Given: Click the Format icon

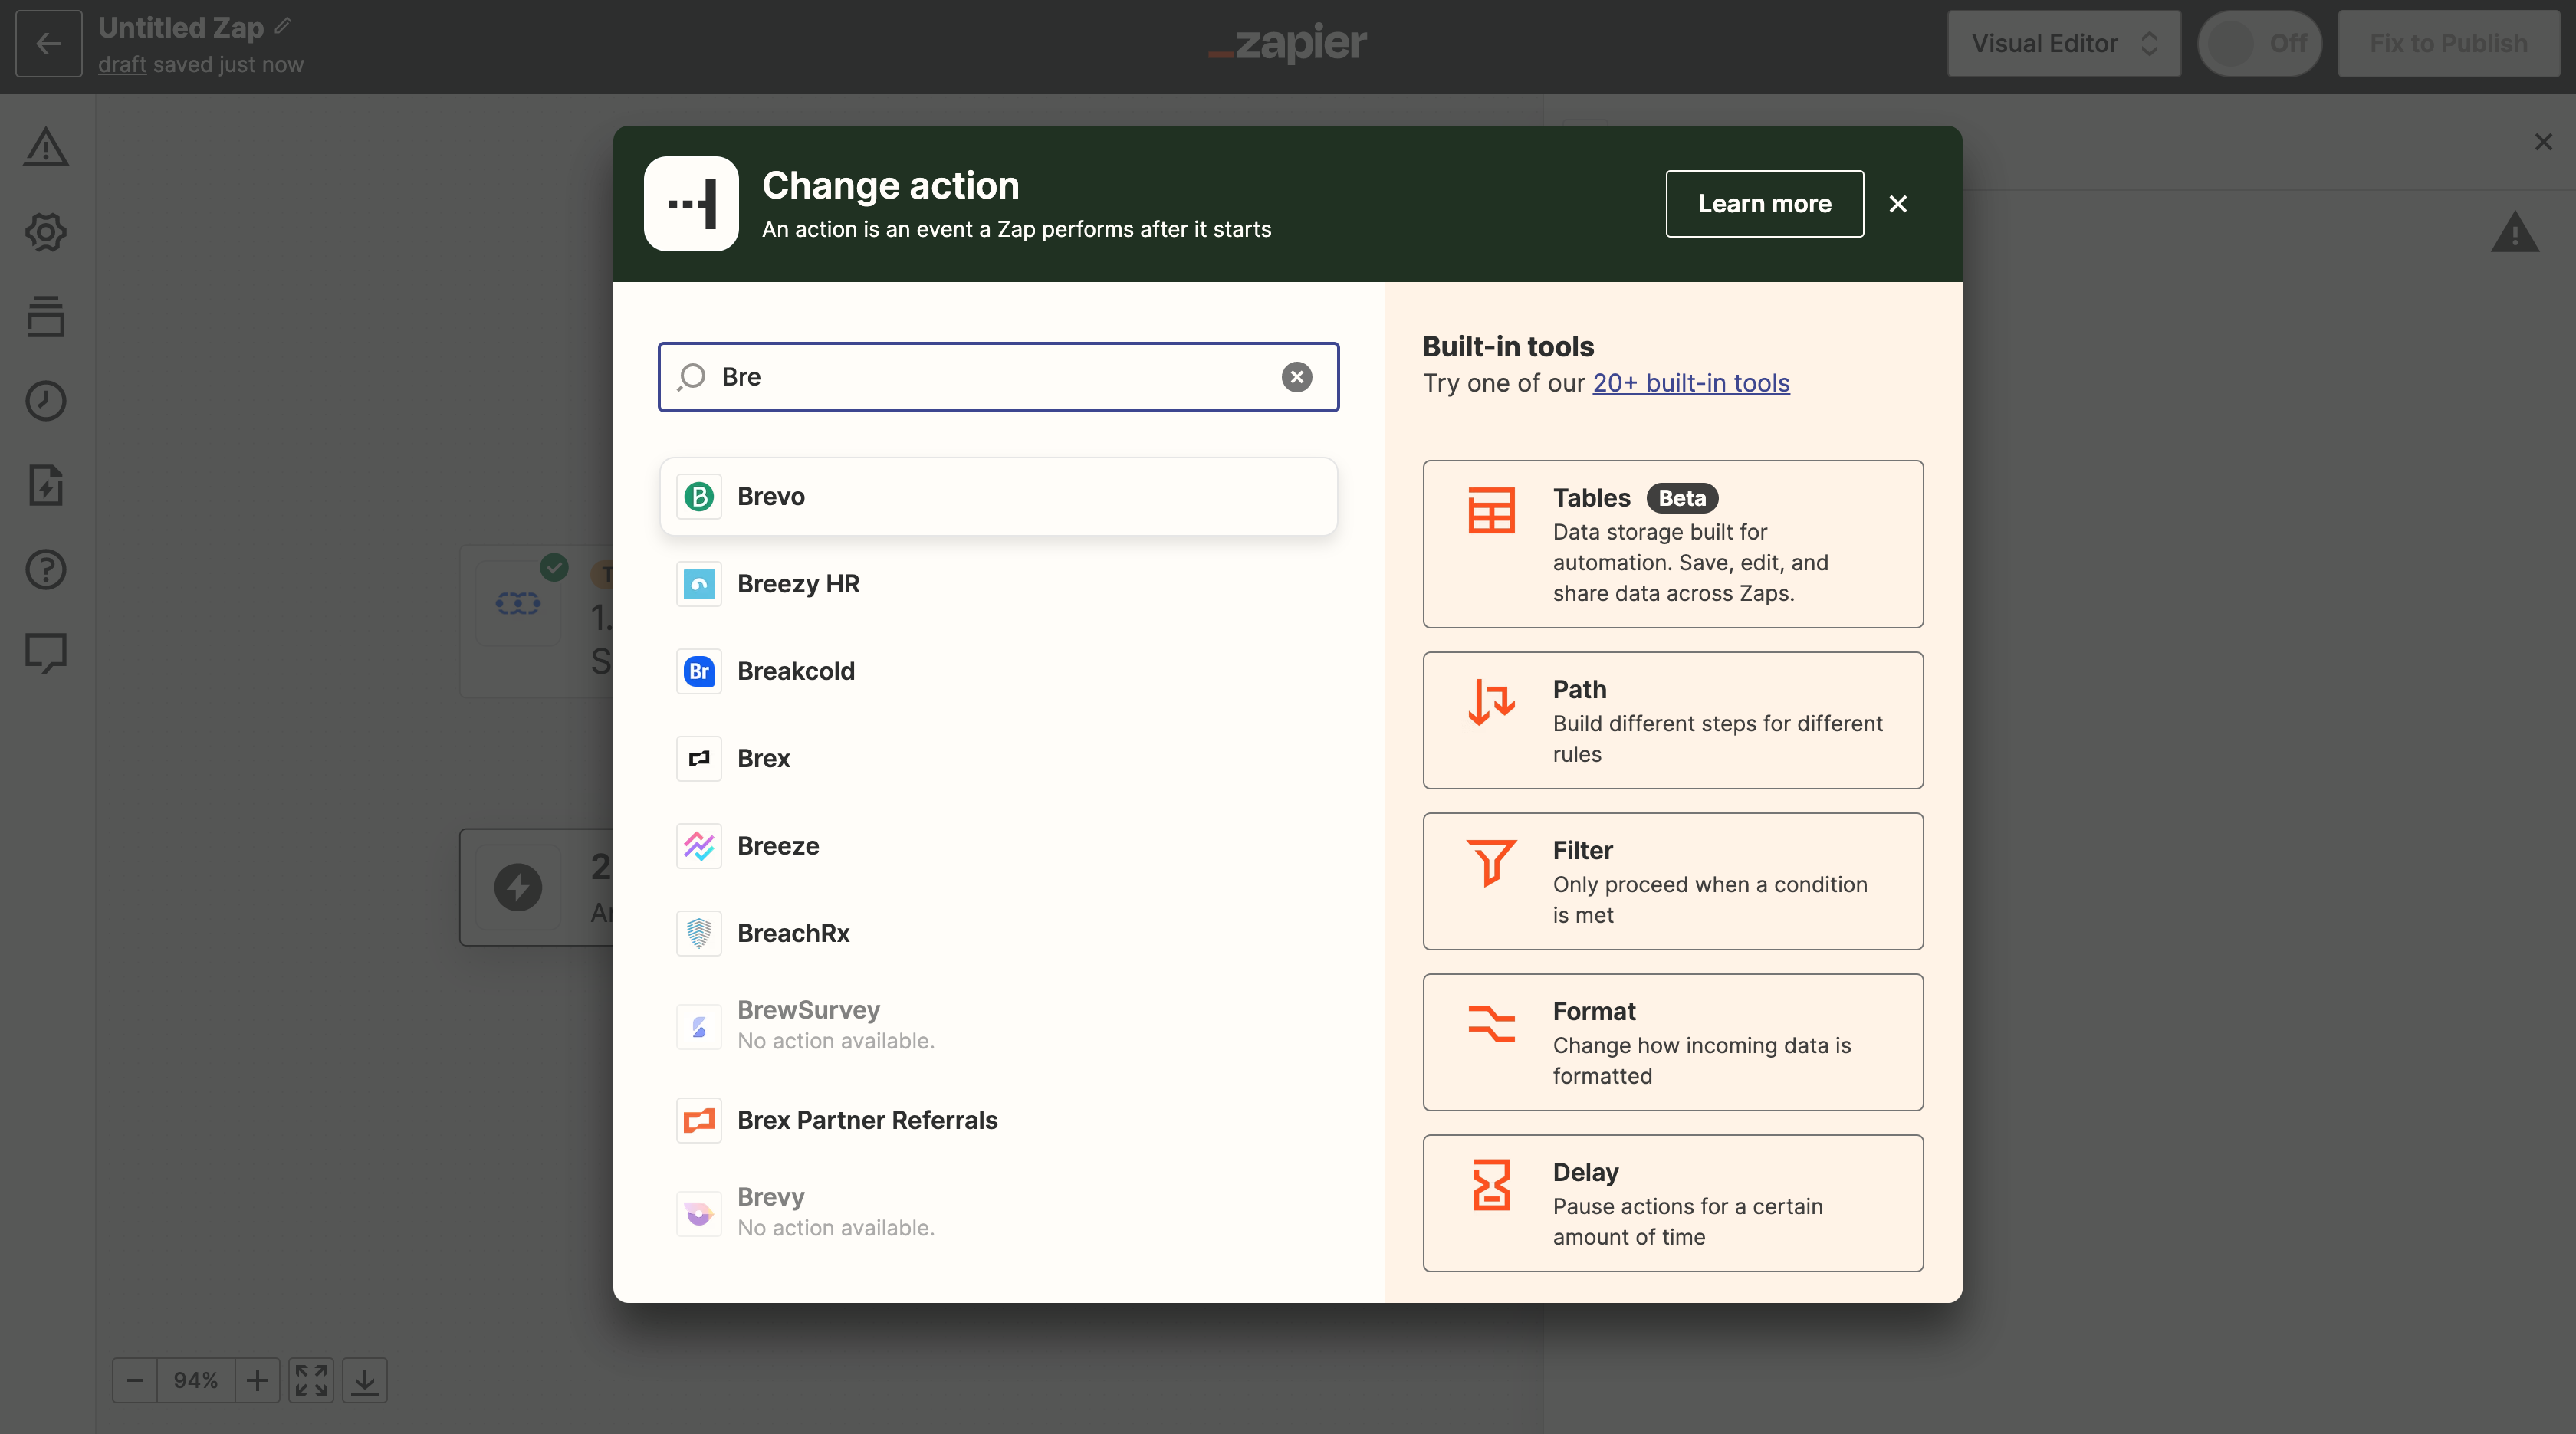Looking at the screenshot, I should coord(1491,1023).
